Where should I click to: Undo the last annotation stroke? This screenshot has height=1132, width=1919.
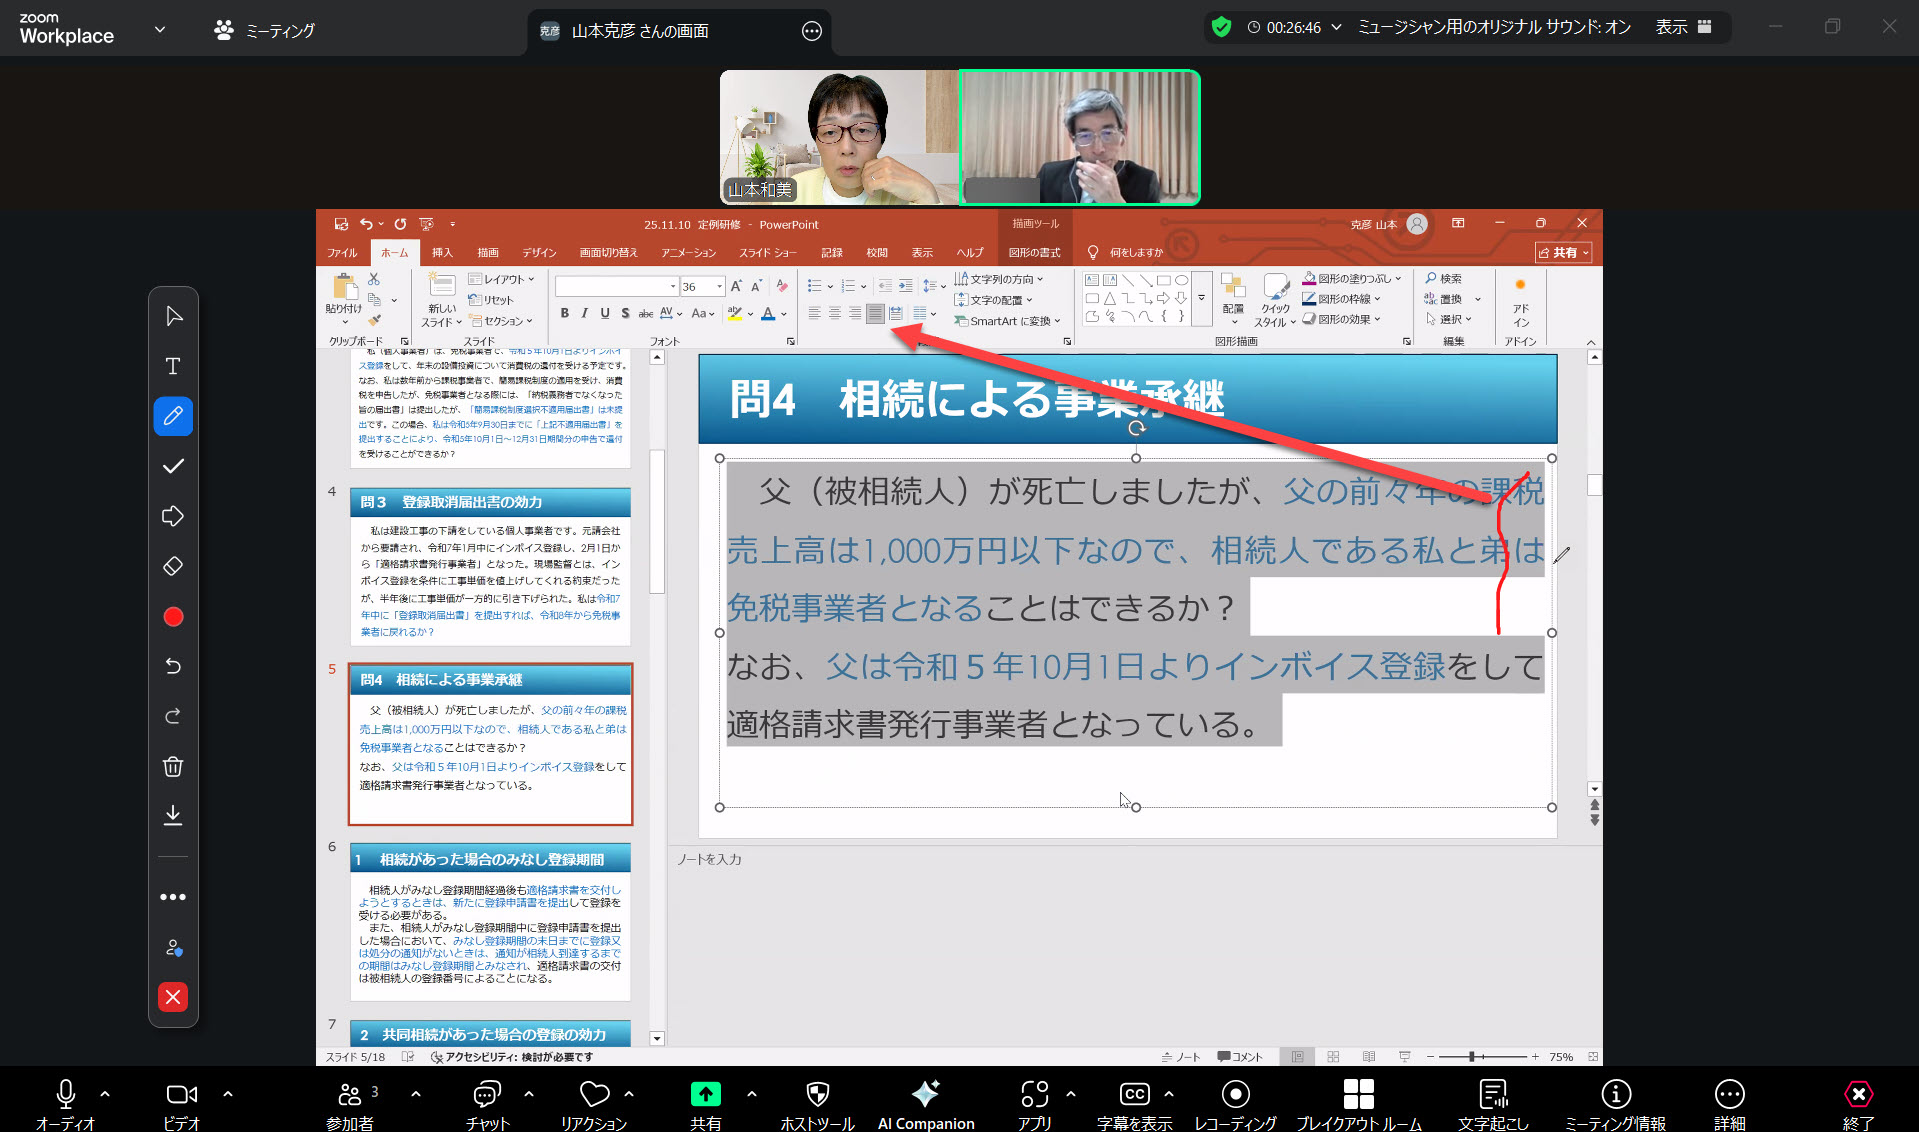(173, 666)
